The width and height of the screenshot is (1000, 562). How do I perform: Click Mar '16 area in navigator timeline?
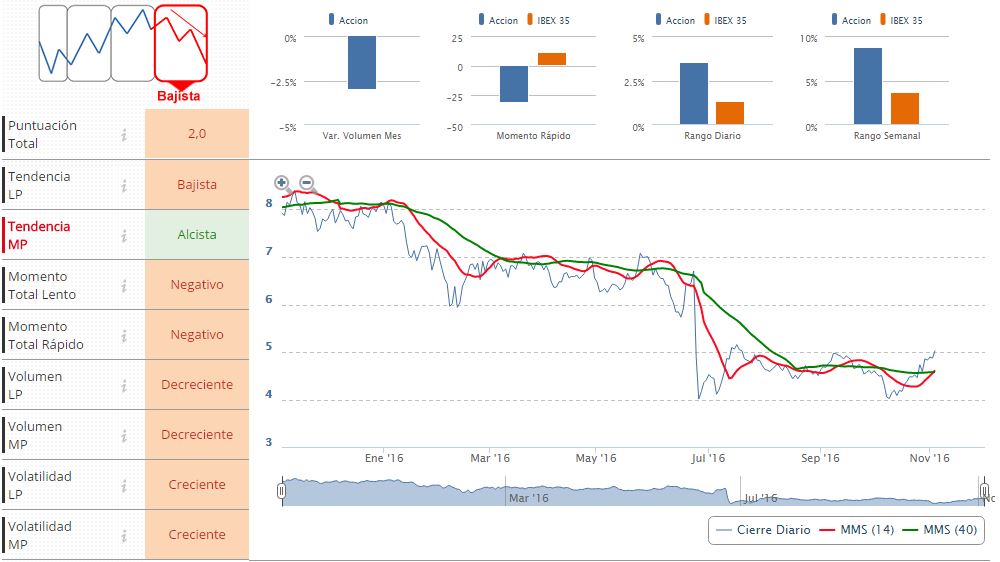coord(528,498)
